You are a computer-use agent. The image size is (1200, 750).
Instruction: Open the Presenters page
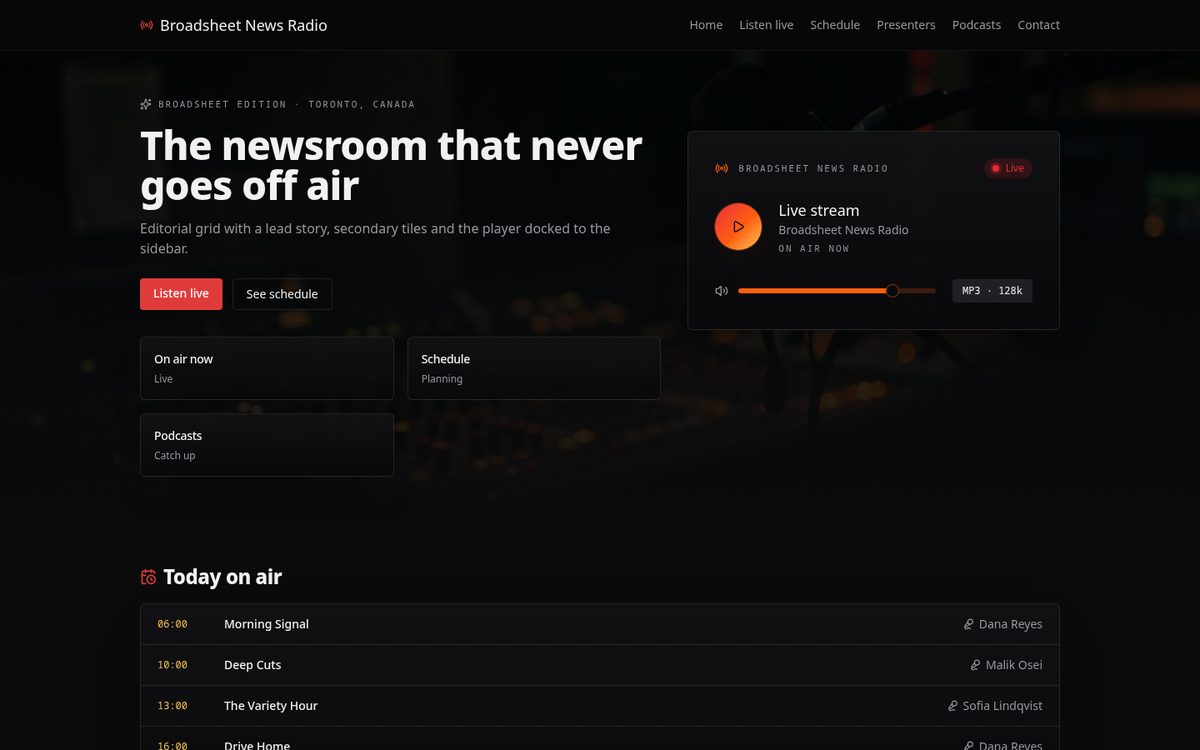[906, 25]
